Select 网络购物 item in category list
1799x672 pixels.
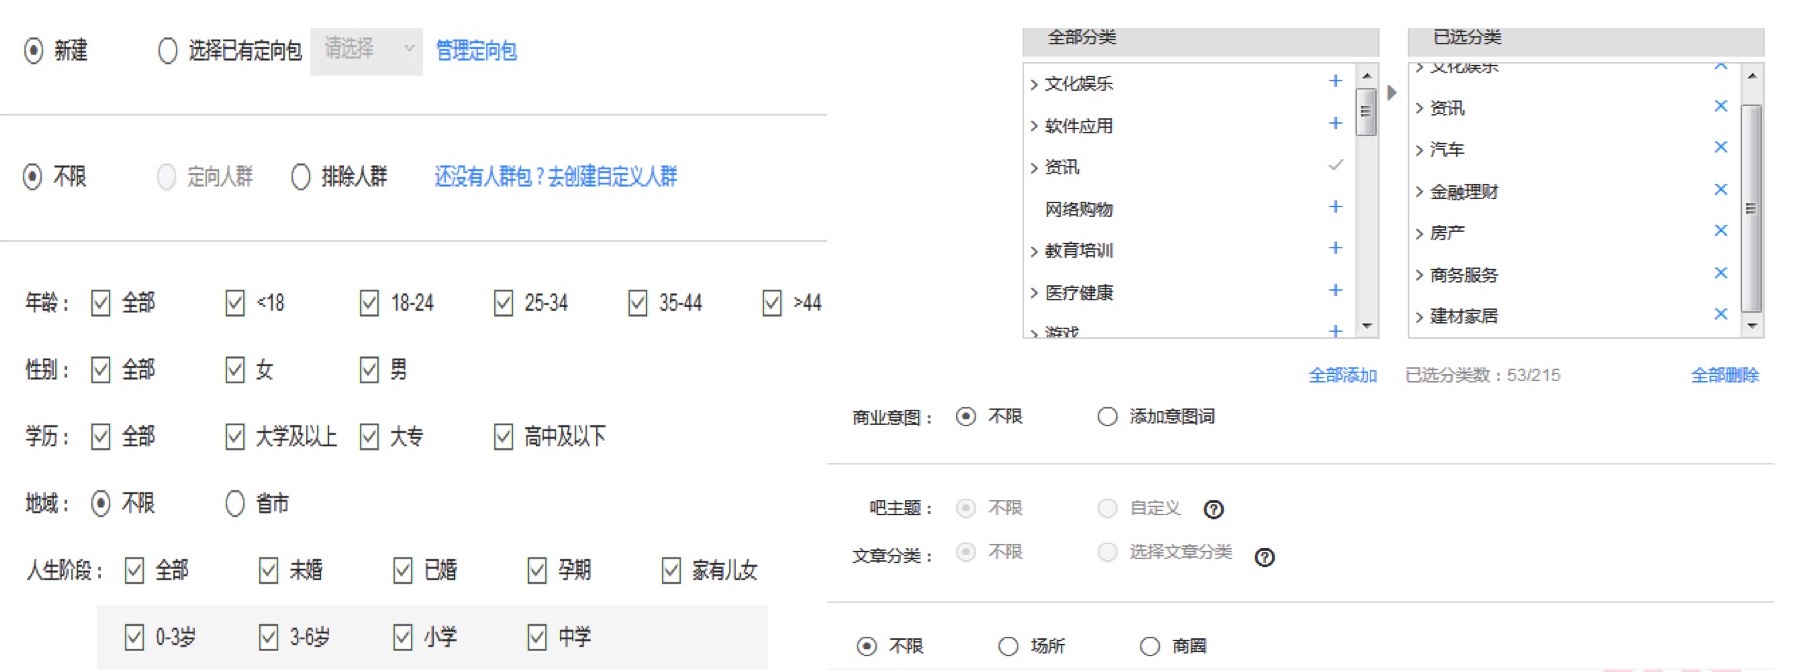pyautogui.click(x=1078, y=209)
